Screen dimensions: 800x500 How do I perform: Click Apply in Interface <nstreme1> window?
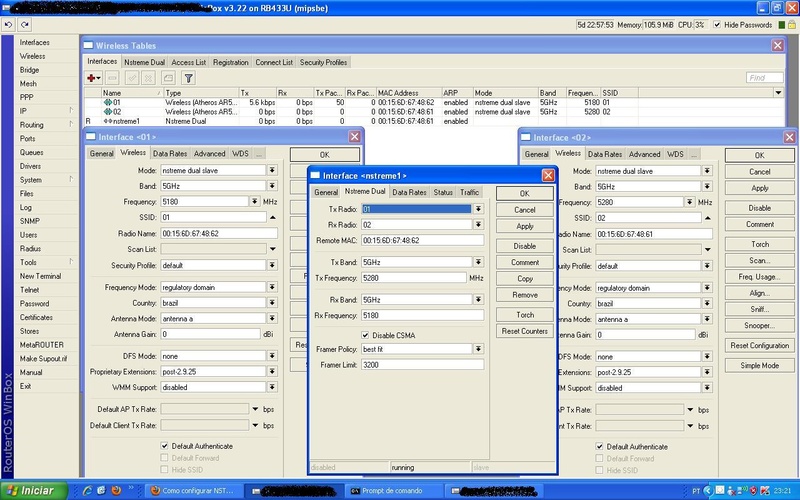click(x=524, y=226)
